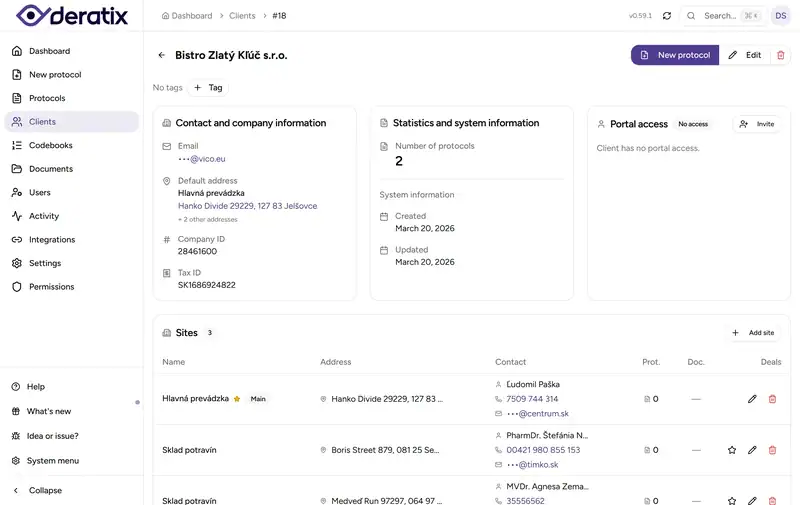The height and width of the screenshot is (505, 800).
Task: Set Boris Street site as main via star
Action: point(732,450)
